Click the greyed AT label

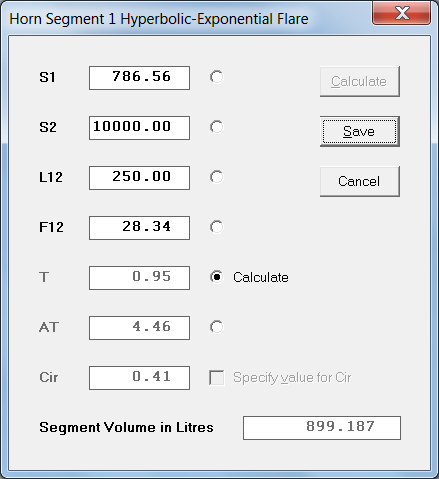pos(49,327)
